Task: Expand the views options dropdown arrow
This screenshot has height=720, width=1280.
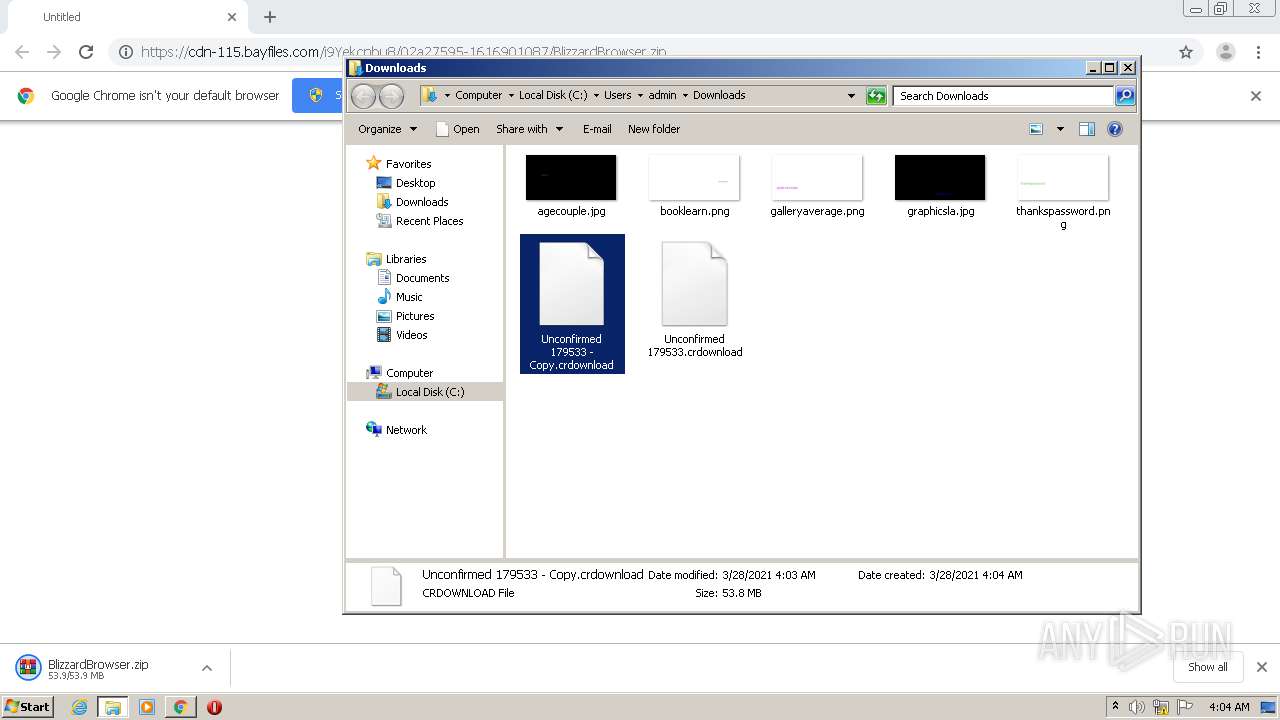Action: (x=1060, y=129)
